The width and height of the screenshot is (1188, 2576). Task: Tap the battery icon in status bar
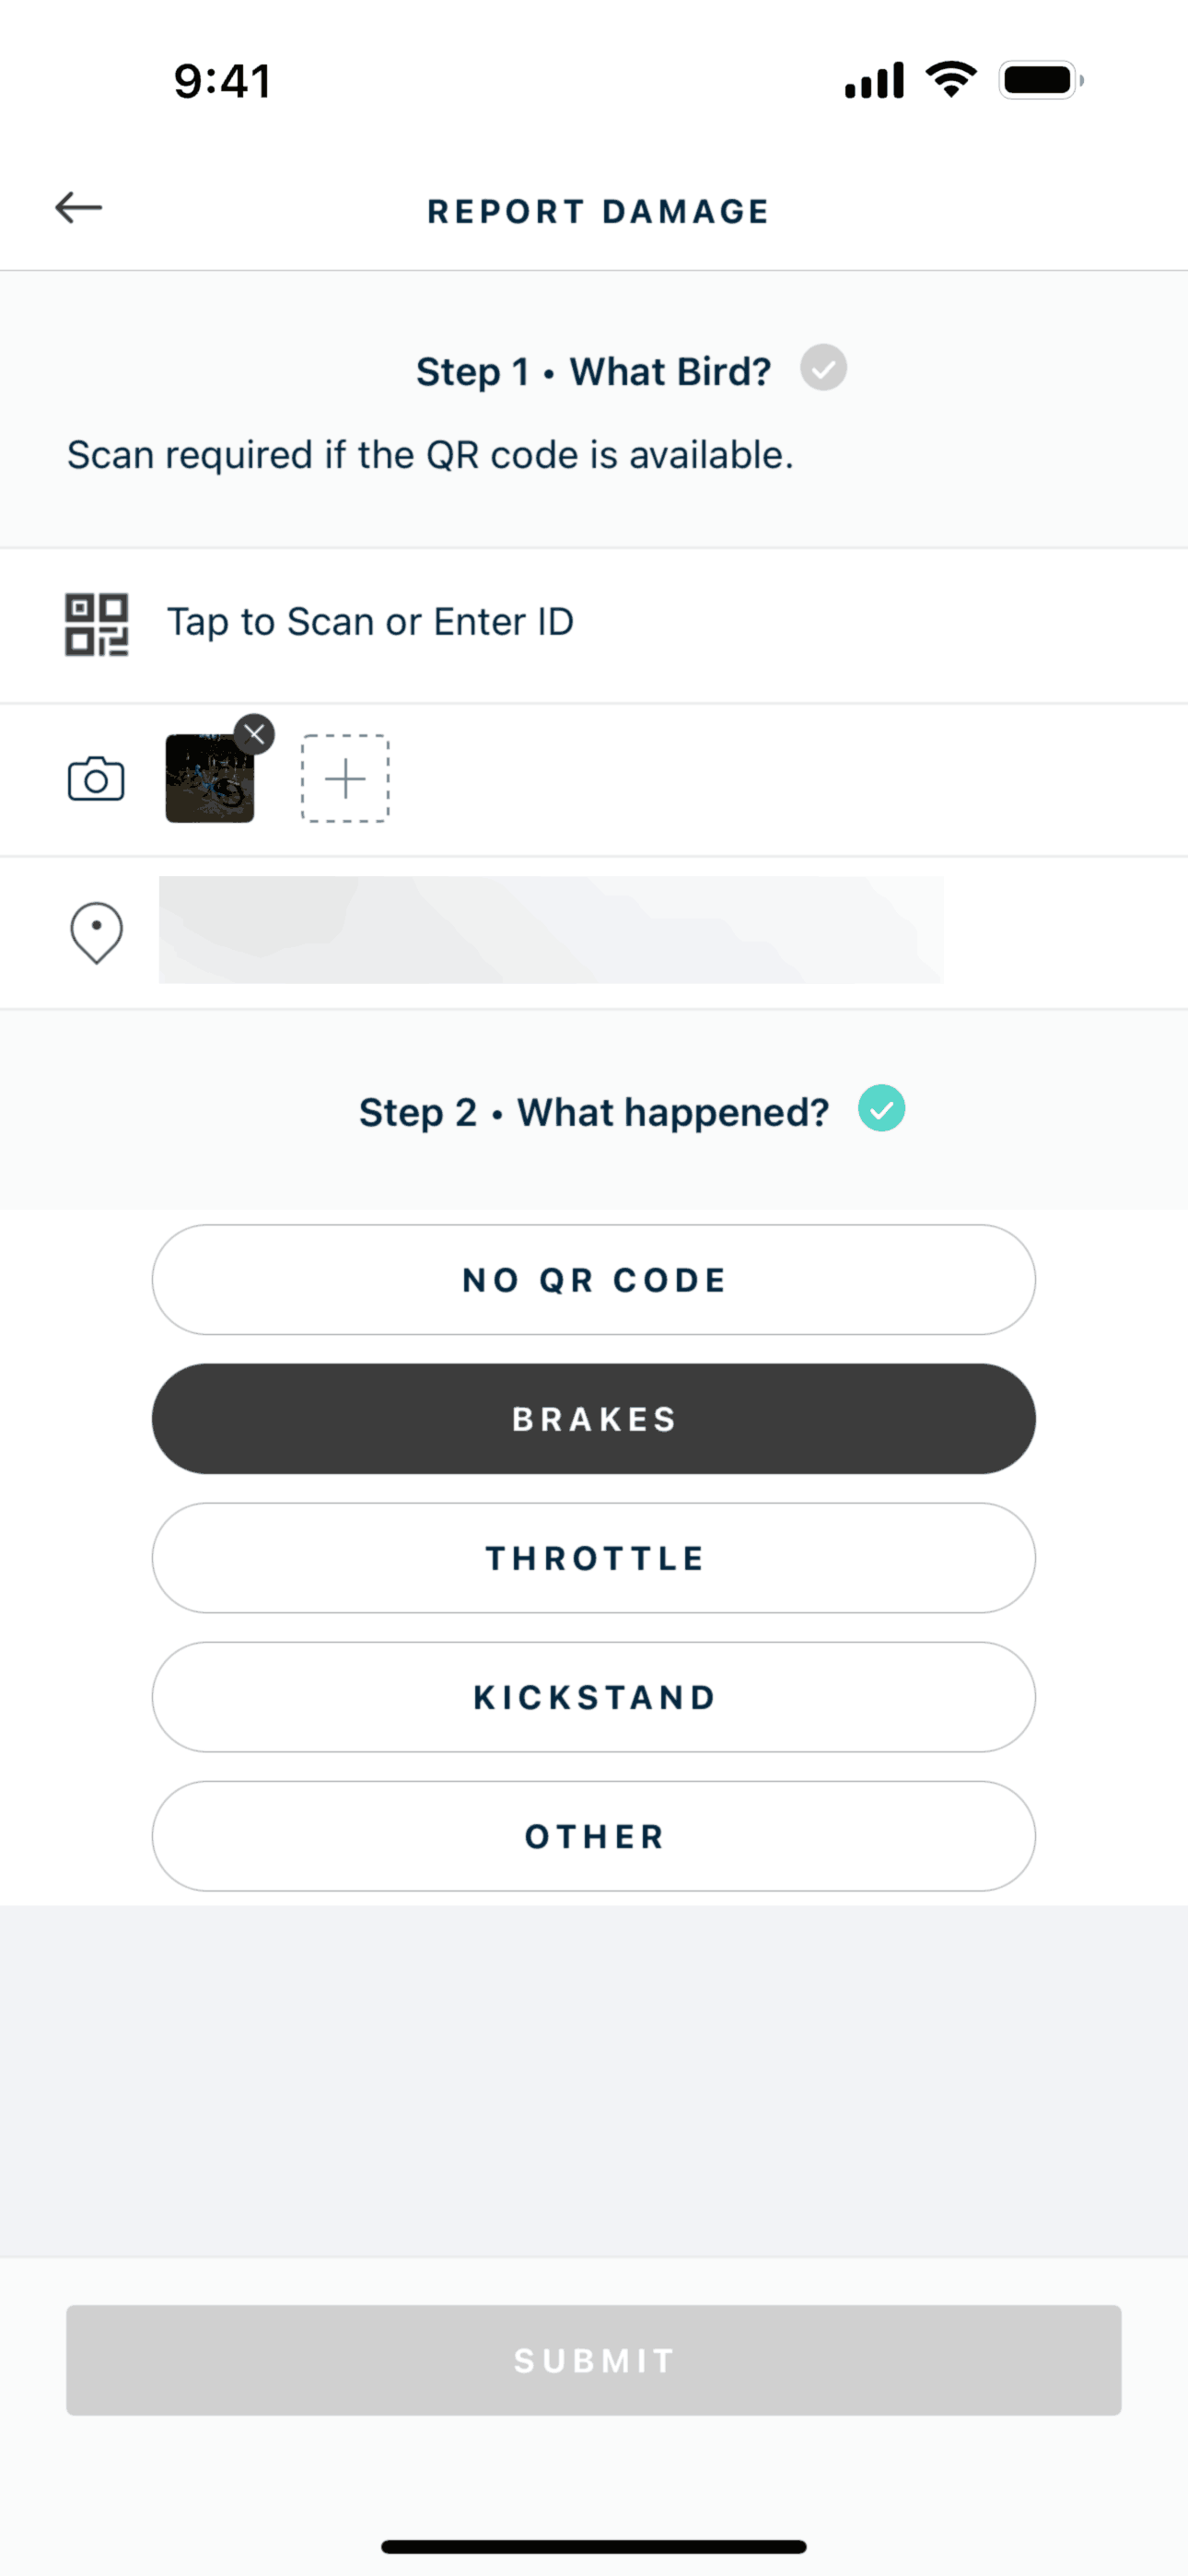[1040, 80]
